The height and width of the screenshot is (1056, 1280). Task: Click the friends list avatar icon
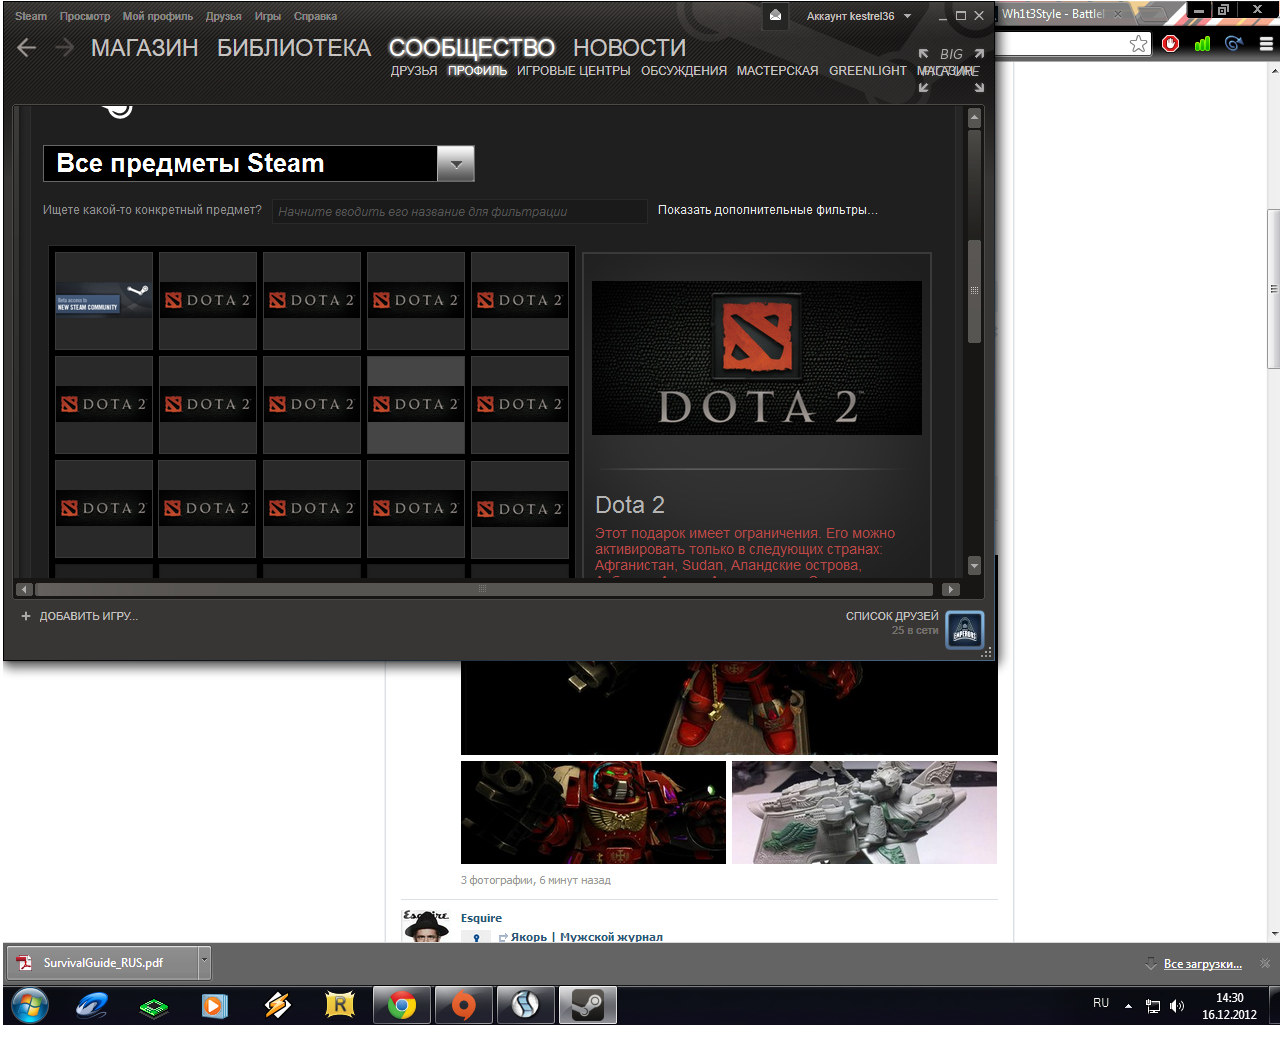coord(965,630)
